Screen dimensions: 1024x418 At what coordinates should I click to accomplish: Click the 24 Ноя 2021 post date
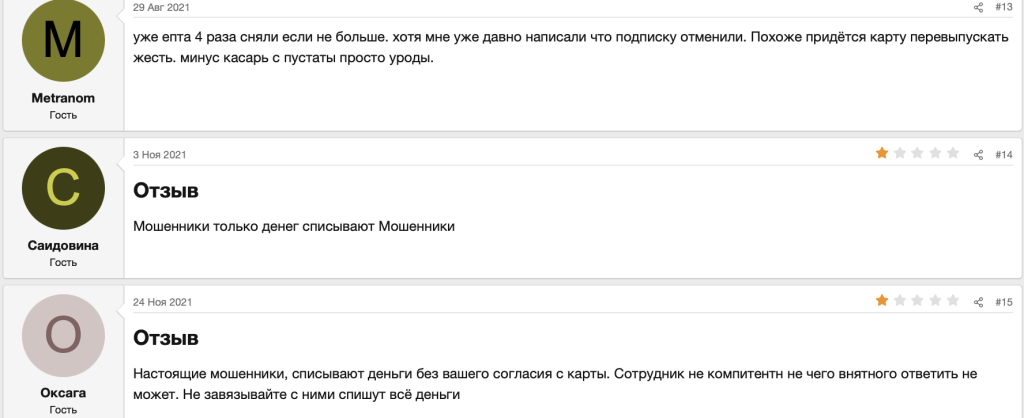tap(163, 301)
